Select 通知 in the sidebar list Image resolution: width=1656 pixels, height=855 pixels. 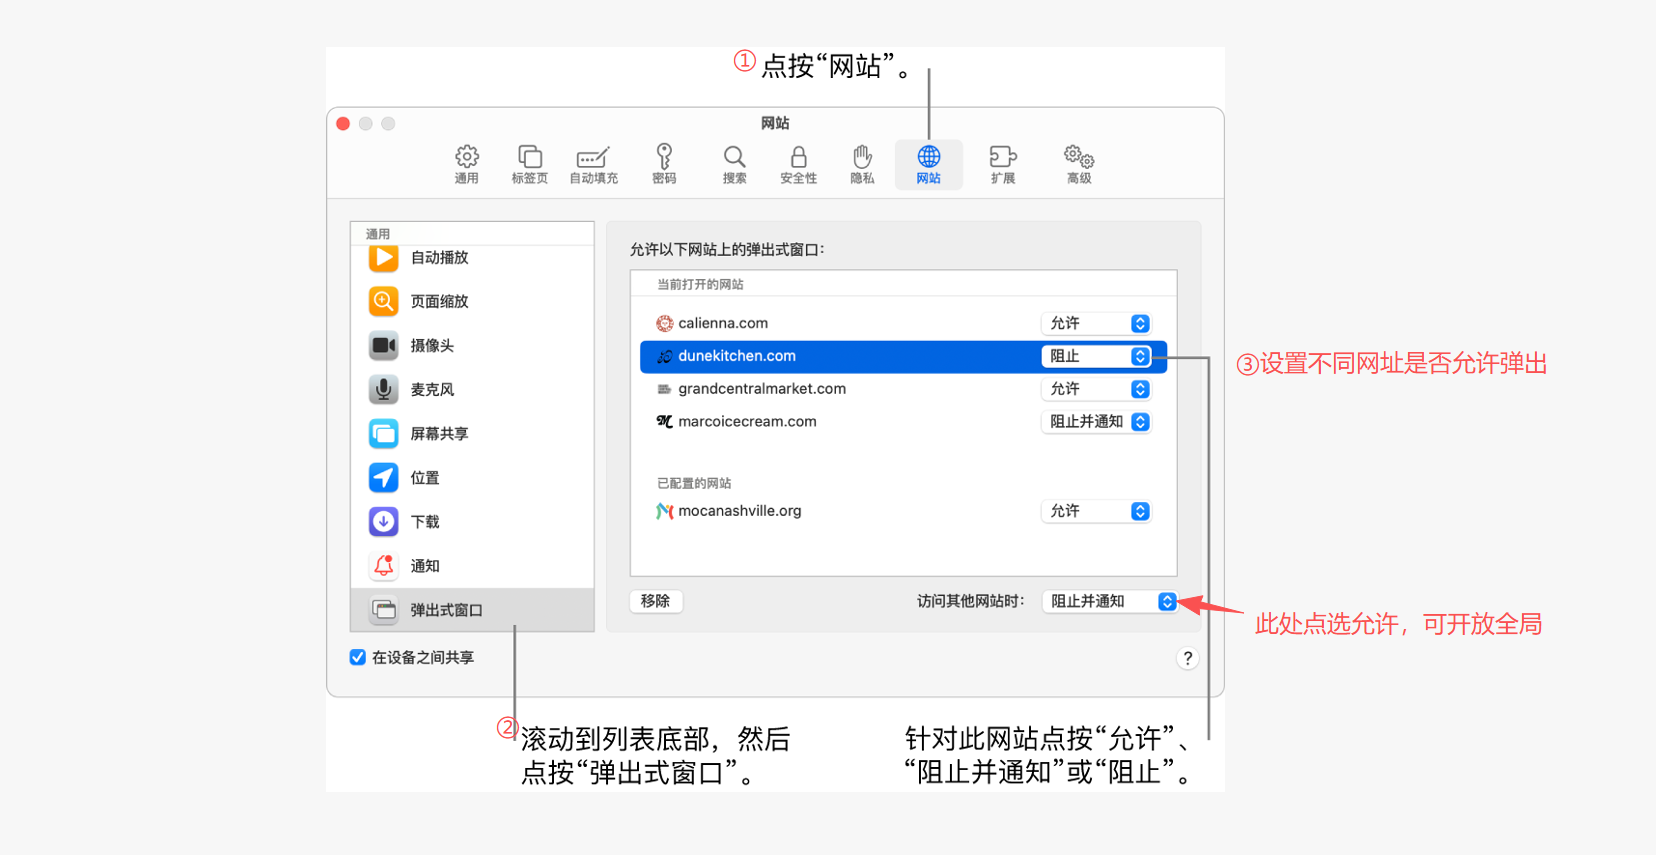point(472,565)
